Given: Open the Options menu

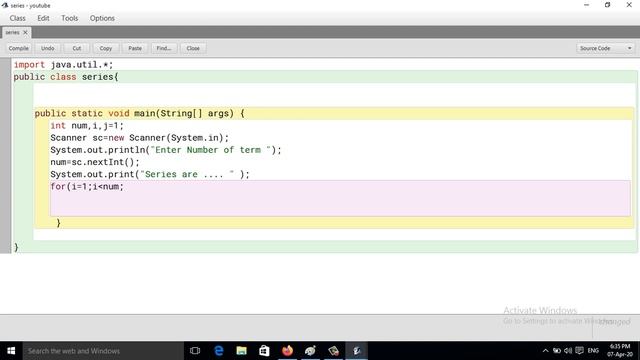Looking at the screenshot, I should (x=102, y=18).
